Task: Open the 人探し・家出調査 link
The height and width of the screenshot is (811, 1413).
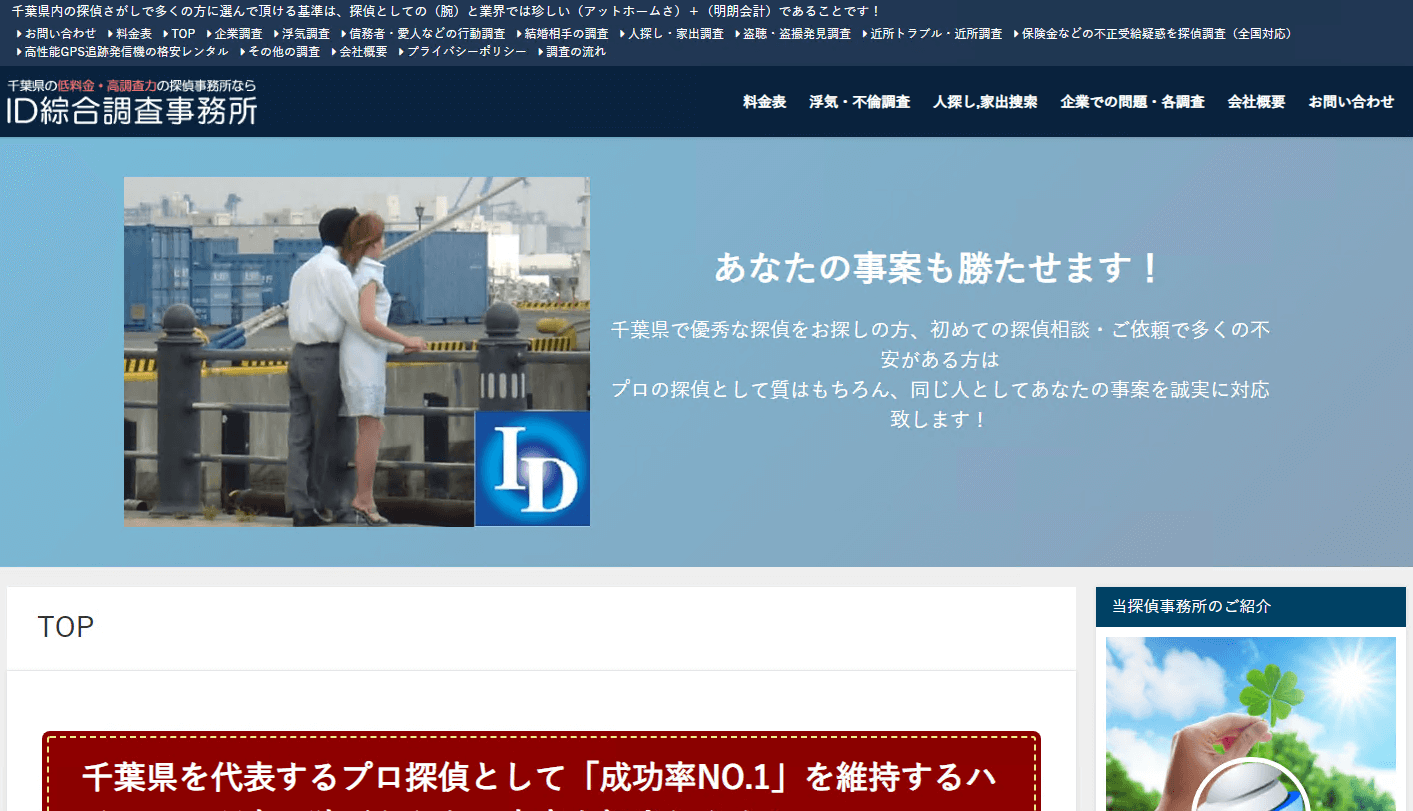Action: click(x=676, y=34)
